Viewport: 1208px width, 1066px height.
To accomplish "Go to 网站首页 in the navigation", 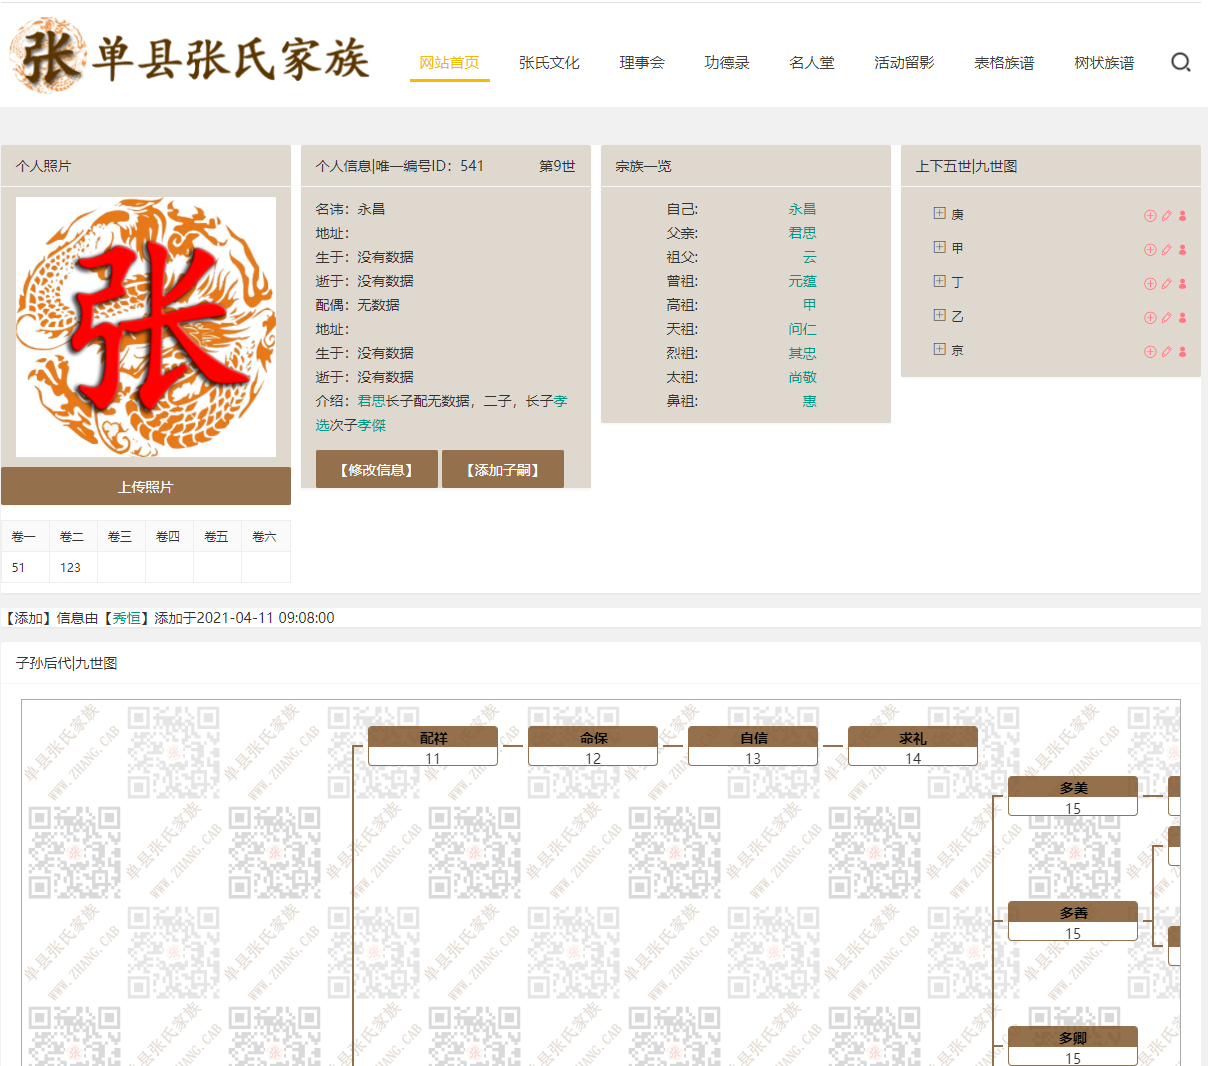I will coord(449,62).
